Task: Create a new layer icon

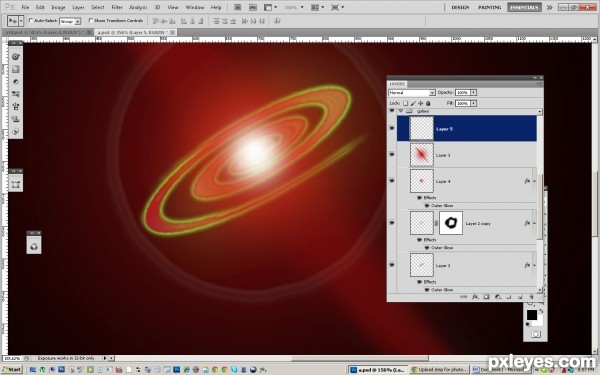Action: [x=520, y=297]
